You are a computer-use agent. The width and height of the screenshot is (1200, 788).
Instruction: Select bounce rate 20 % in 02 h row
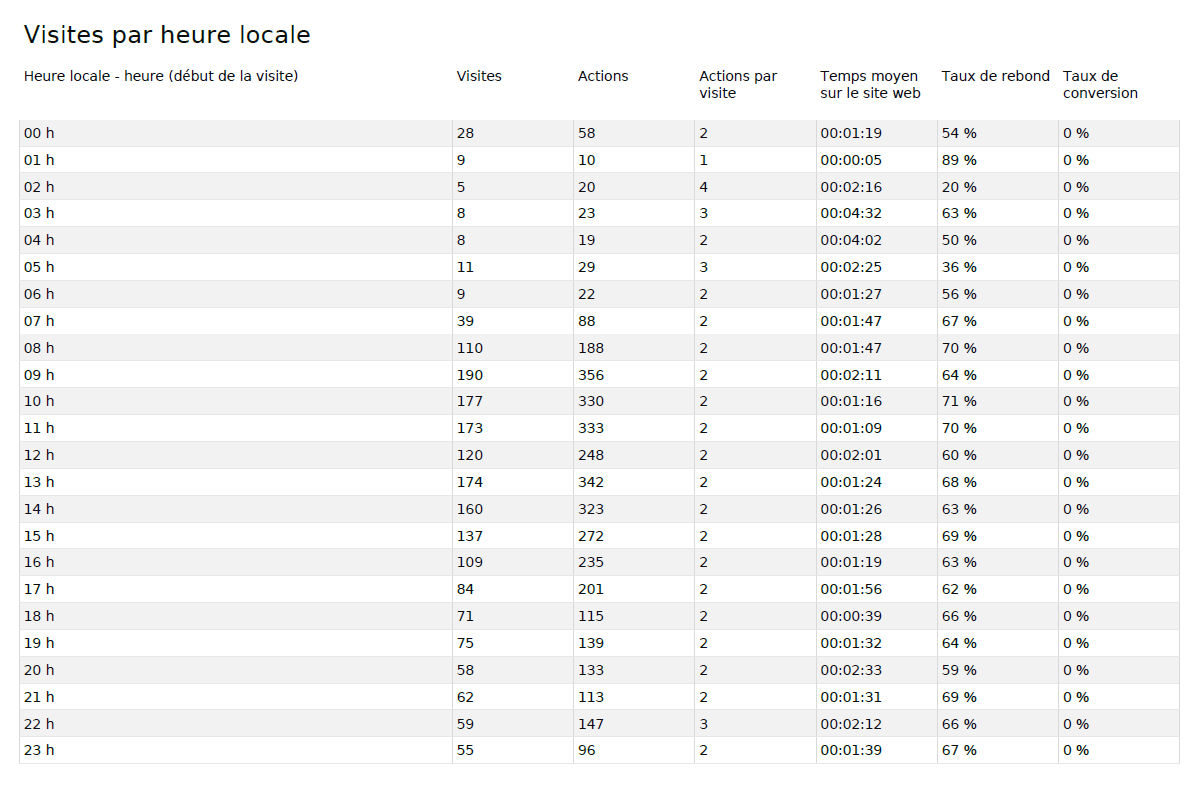pyautogui.click(x=959, y=187)
